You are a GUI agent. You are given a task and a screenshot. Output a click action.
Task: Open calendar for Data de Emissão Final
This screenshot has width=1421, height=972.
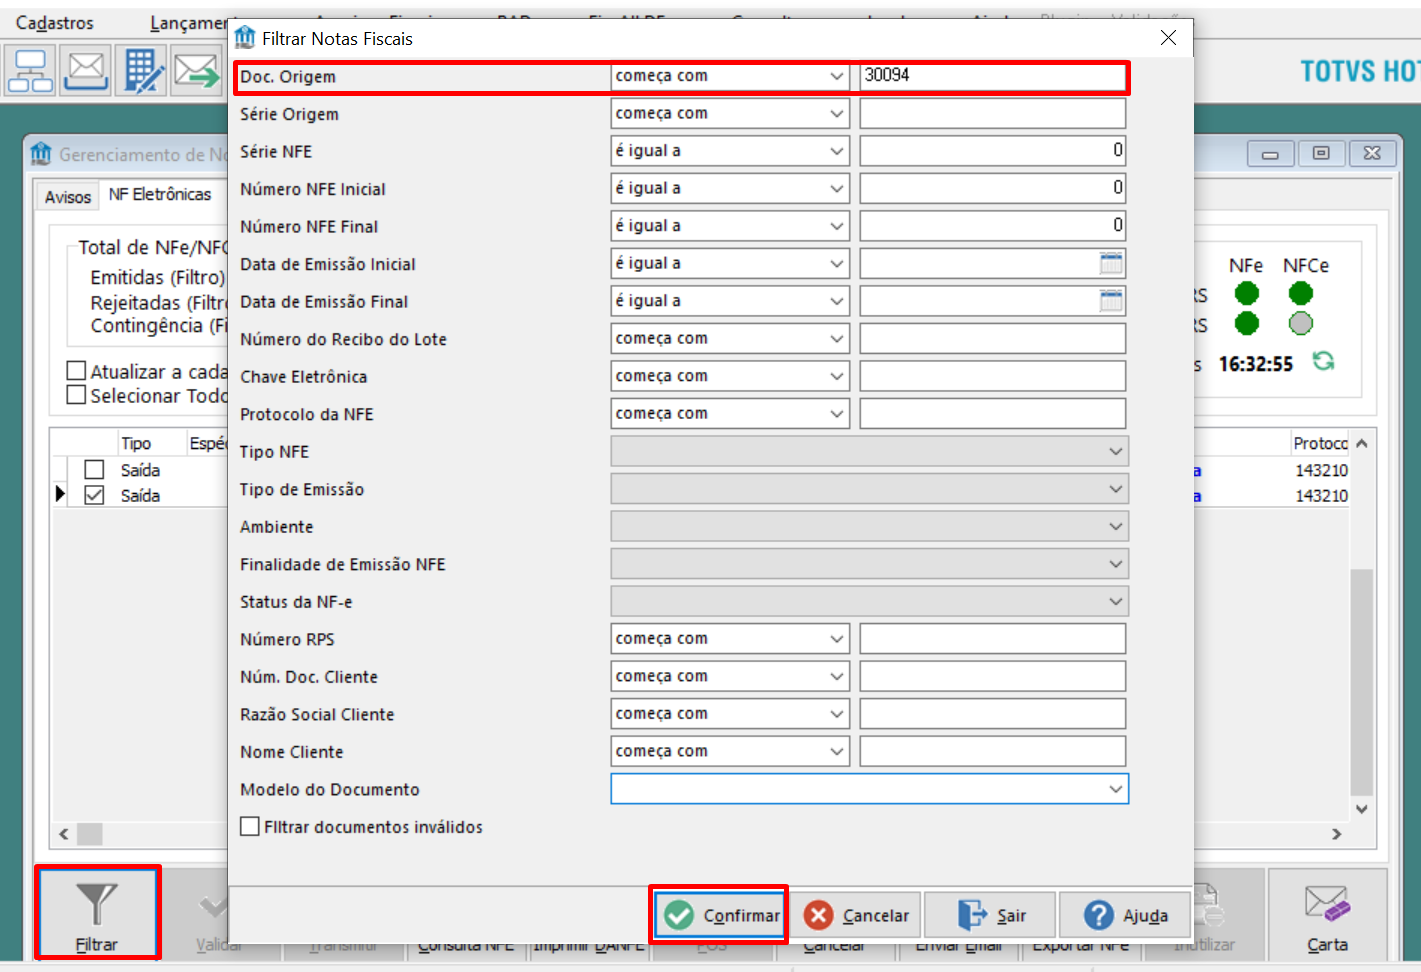[1111, 301]
